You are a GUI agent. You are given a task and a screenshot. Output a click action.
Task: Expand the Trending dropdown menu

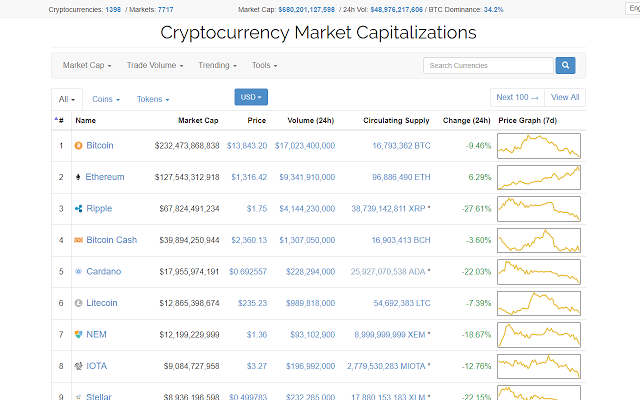pyautogui.click(x=217, y=65)
